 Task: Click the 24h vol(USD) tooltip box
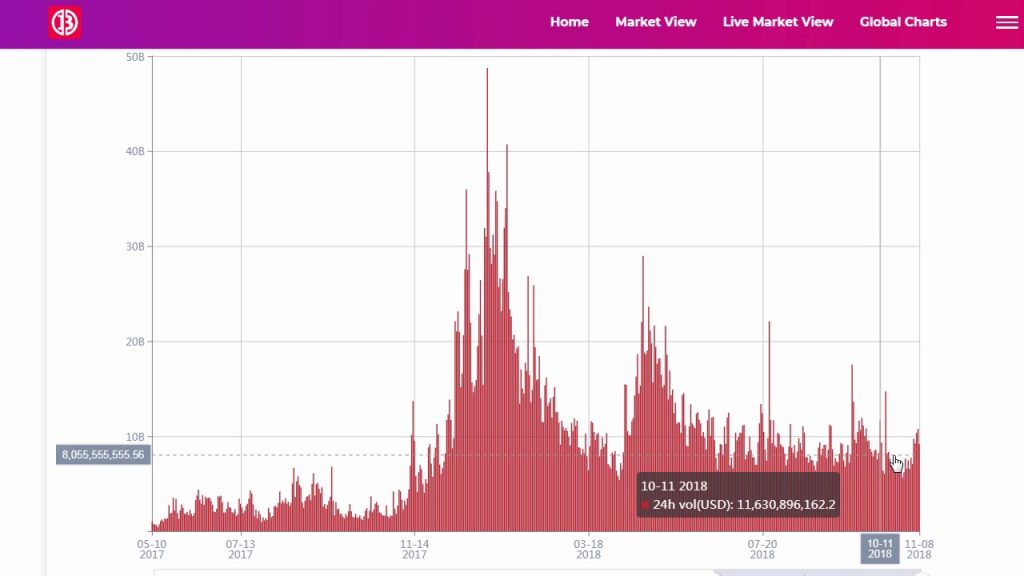tap(738, 495)
